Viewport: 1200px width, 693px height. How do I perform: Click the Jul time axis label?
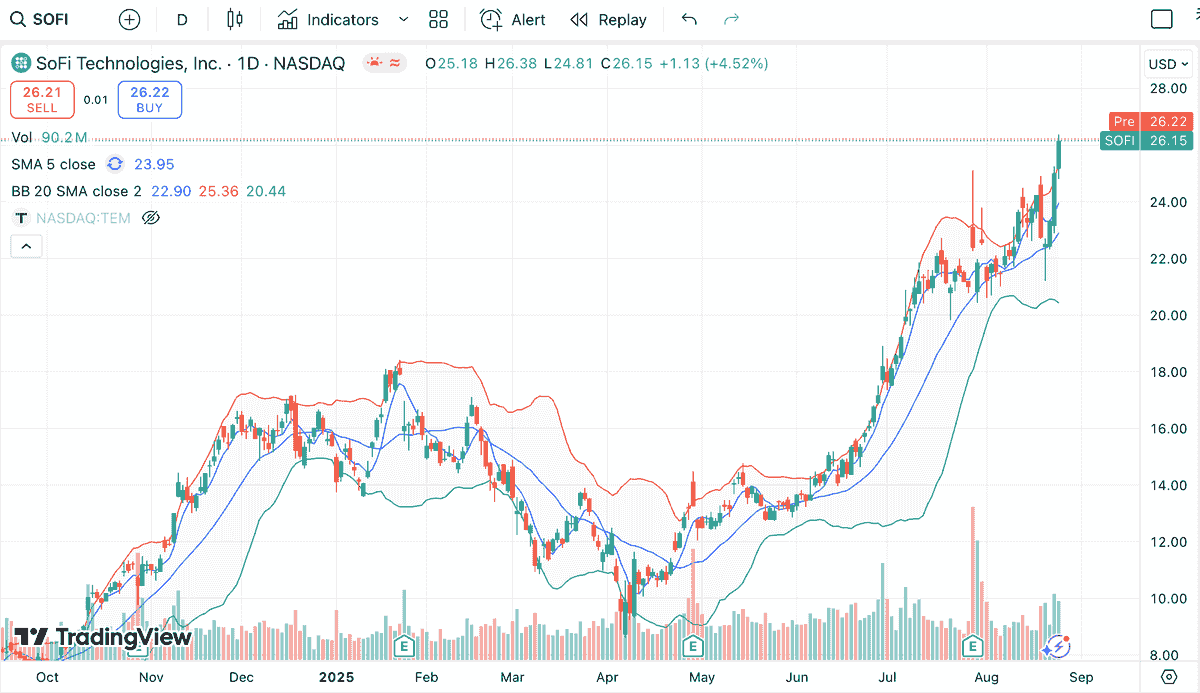click(x=886, y=677)
